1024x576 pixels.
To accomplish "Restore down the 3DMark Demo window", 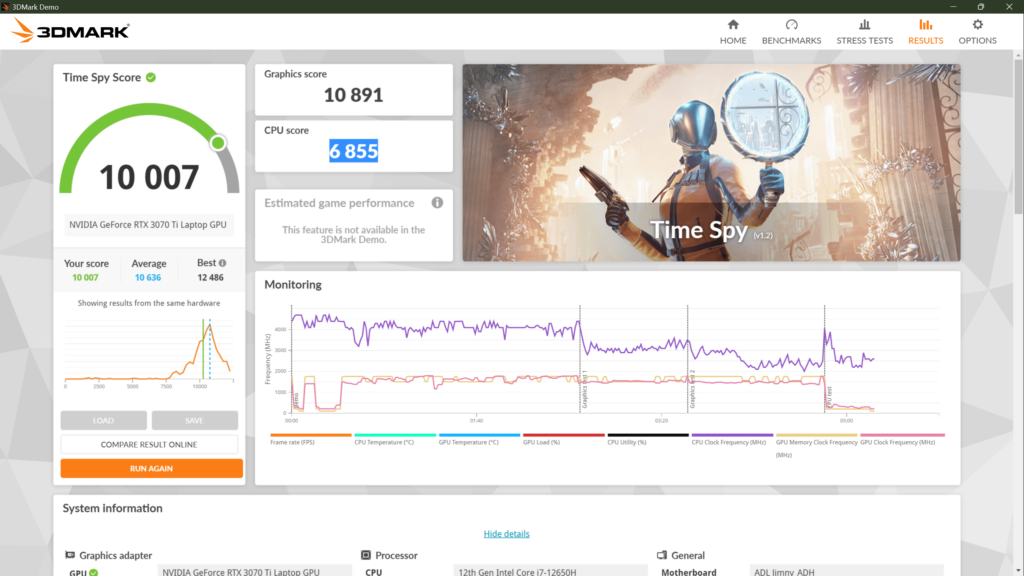I will pos(981,7).
